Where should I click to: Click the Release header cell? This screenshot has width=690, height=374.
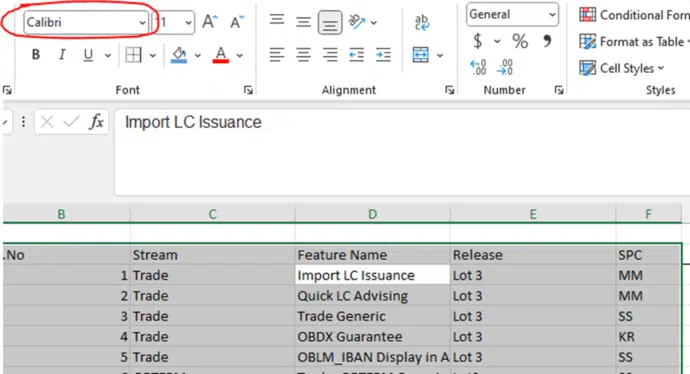click(533, 255)
